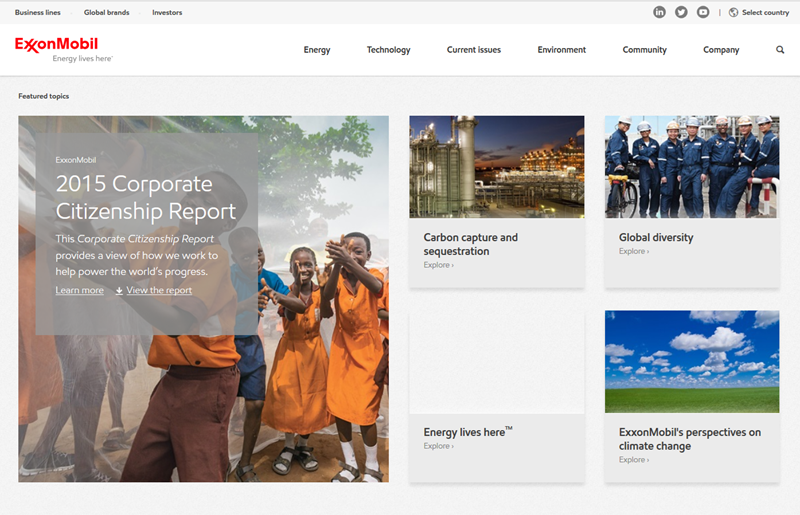
Task: Click the Energy lives here tagline under logo
Action: (82, 59)
